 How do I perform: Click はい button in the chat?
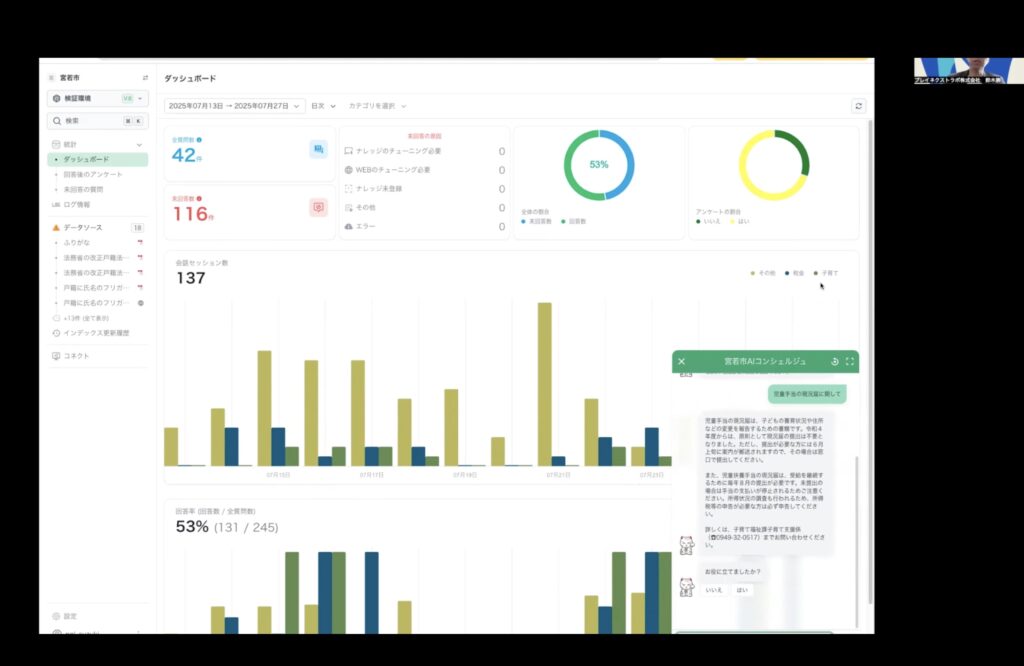click(741, 590)
